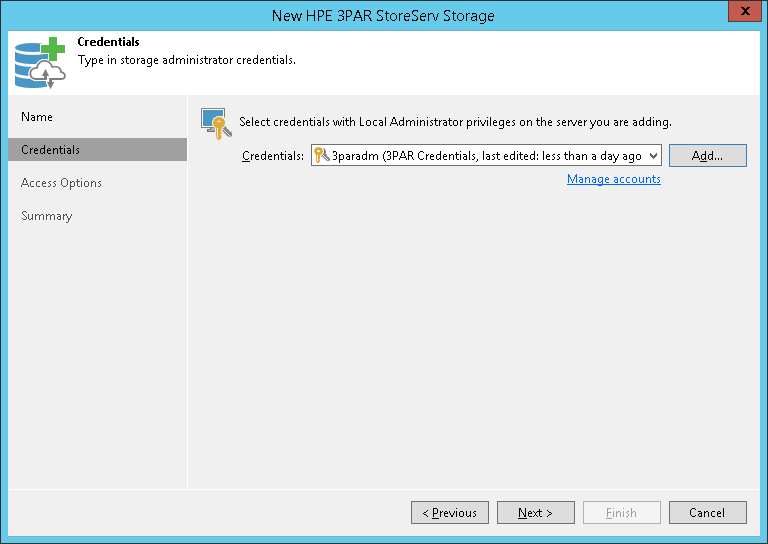Jump to the Summary step
Screen dimensions: 768x544
pos(47,216)
